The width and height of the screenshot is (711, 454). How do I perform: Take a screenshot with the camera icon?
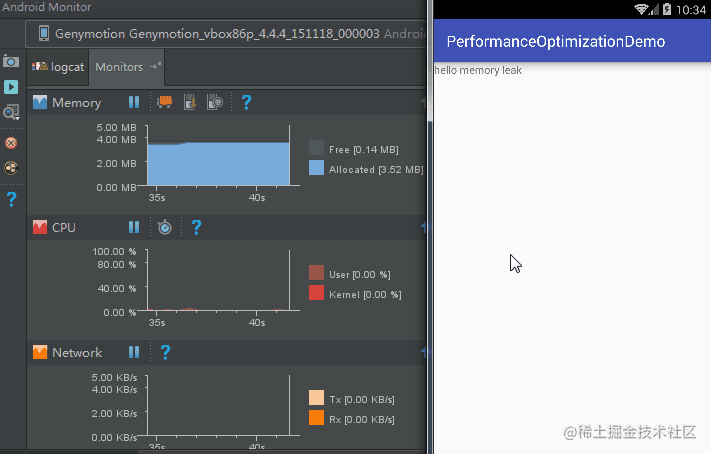pyautogui.click(x=11, y=61)
